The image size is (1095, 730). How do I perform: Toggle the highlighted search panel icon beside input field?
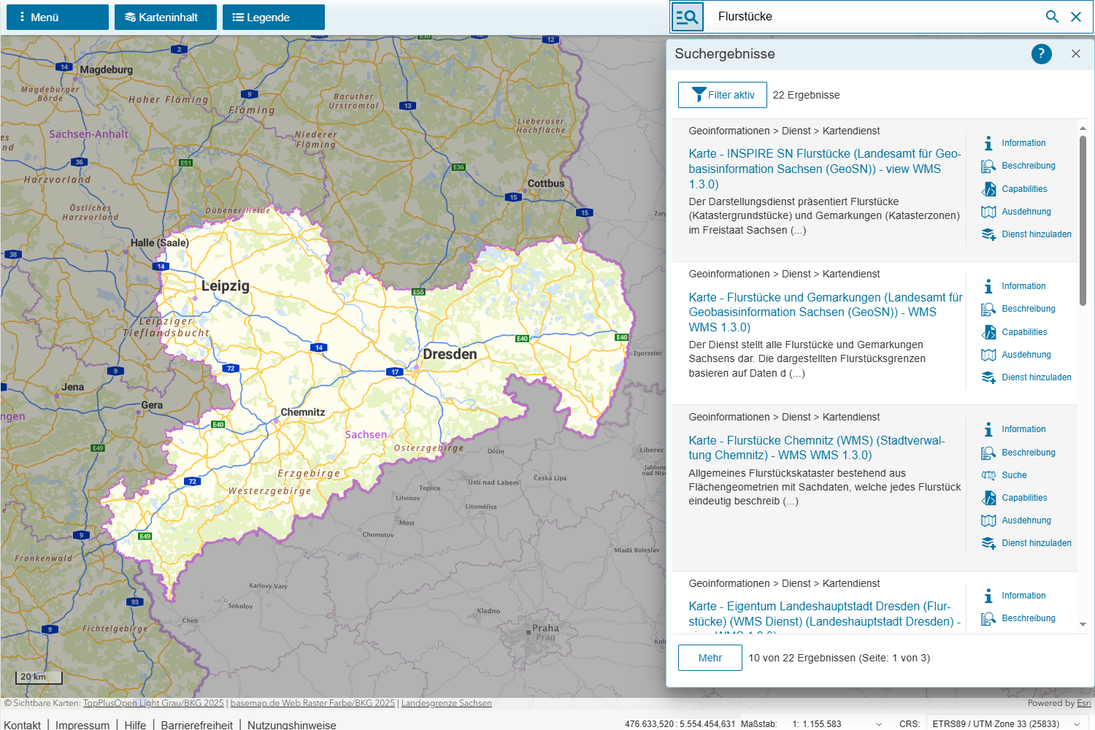[687, 16]
